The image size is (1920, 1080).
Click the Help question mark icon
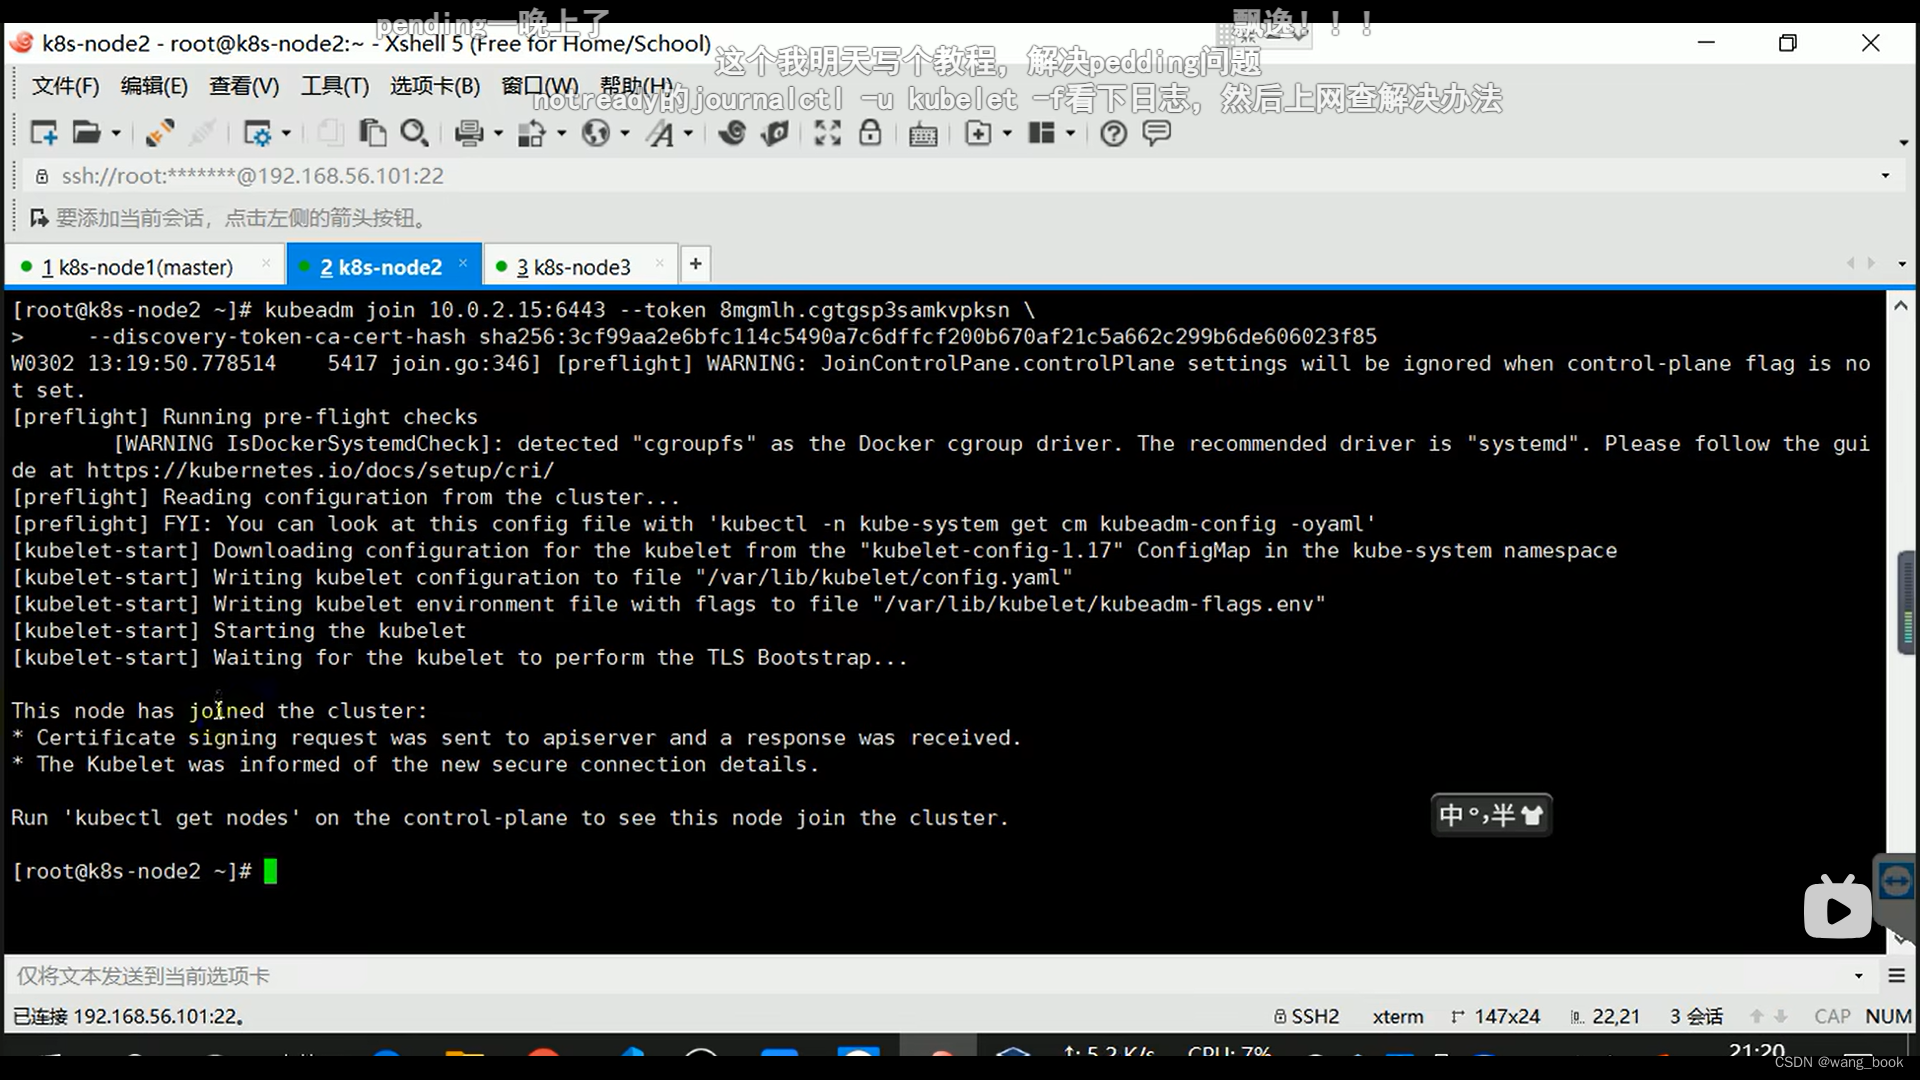pos(1113,133)
